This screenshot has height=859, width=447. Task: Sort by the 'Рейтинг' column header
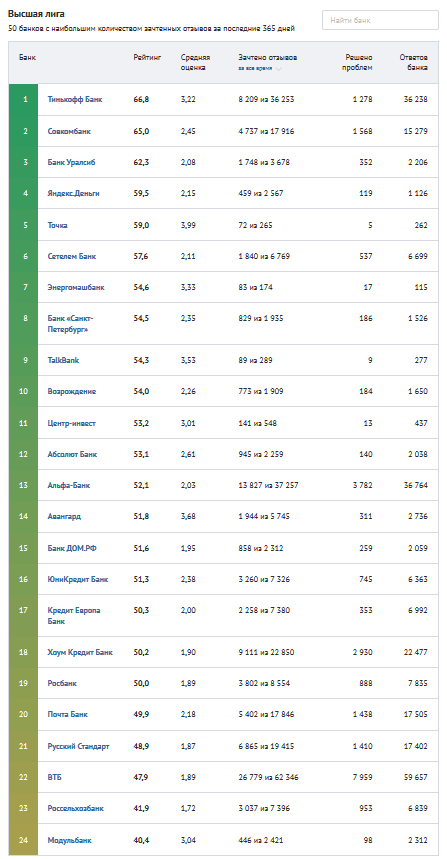(147, 57)
